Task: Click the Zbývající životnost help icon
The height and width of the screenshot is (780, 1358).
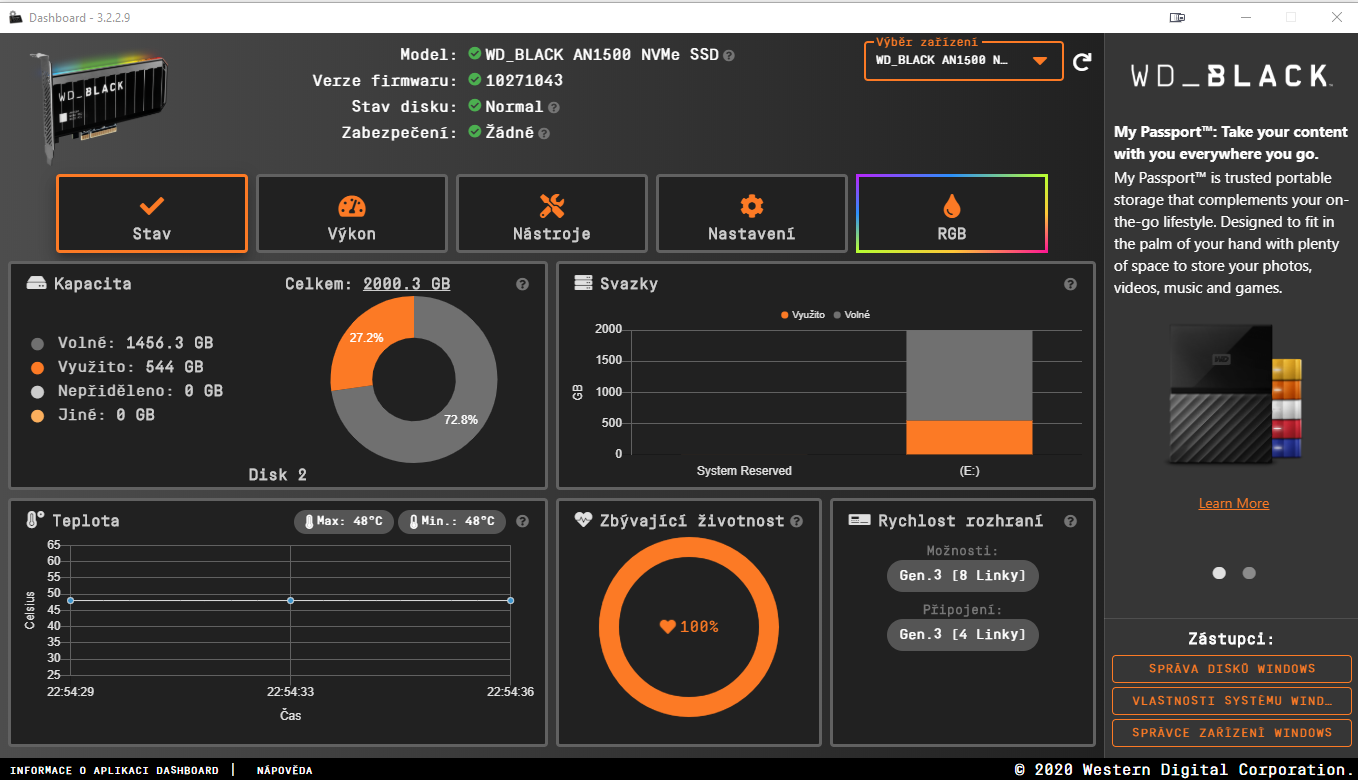Action: tap(796, 521)
